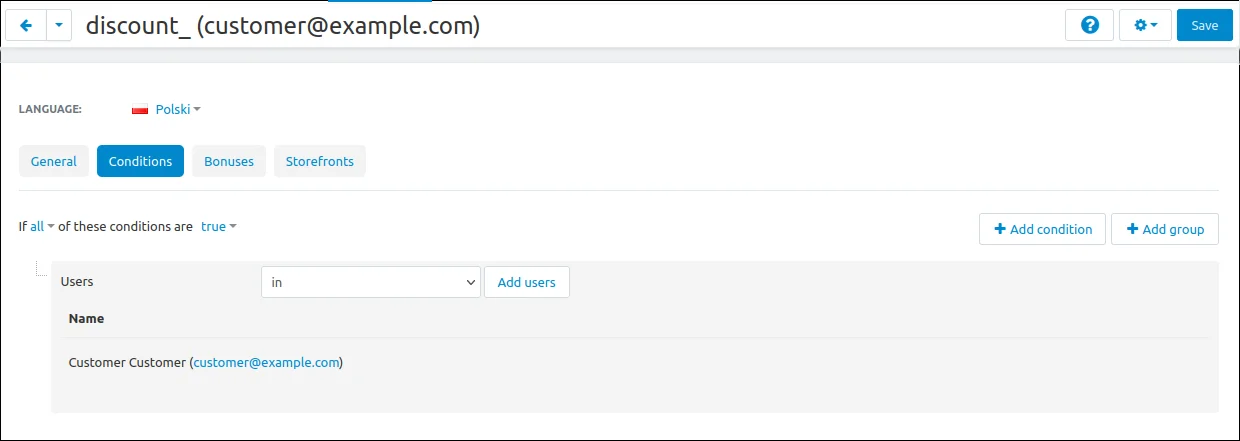
Task: Click the back arrow icon
Action: [x=26, y=26]
